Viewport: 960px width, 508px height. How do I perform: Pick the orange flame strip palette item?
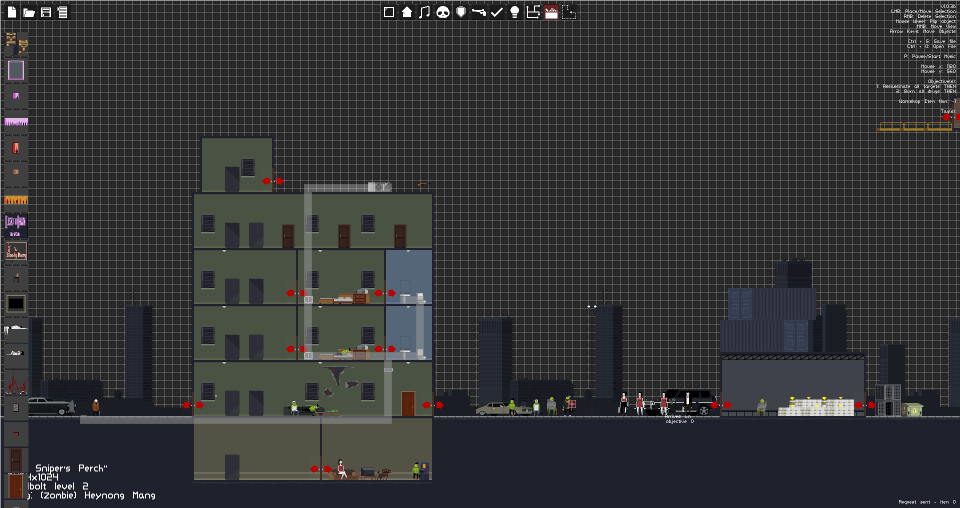pos(16,200)
